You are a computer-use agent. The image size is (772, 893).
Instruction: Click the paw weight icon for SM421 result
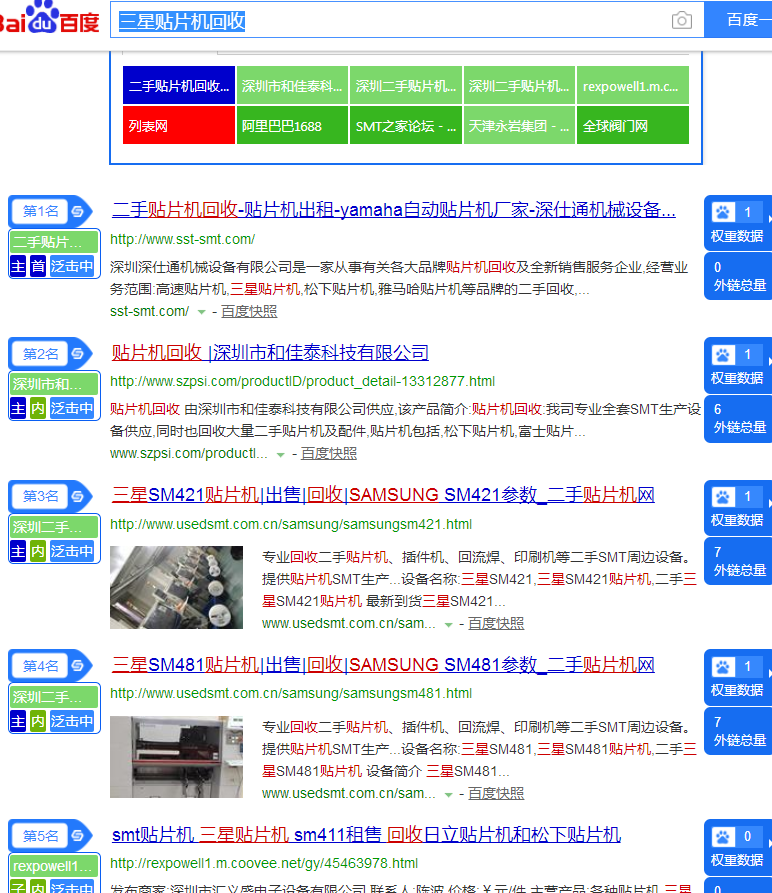point(722,497)
